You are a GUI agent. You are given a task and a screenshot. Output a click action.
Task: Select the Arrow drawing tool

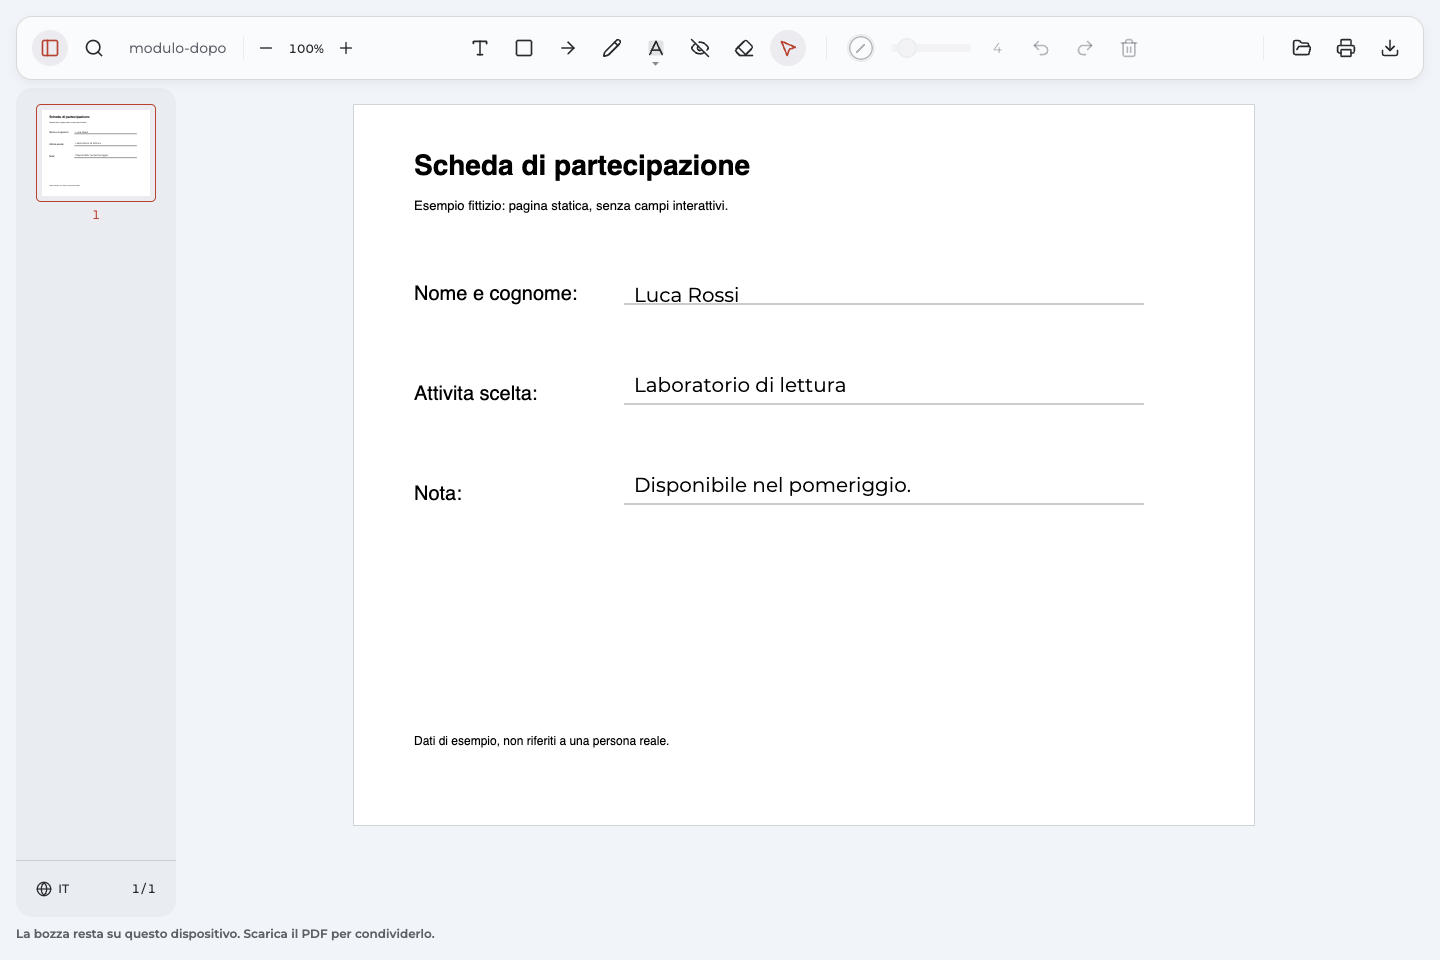[x=568, y=48]
